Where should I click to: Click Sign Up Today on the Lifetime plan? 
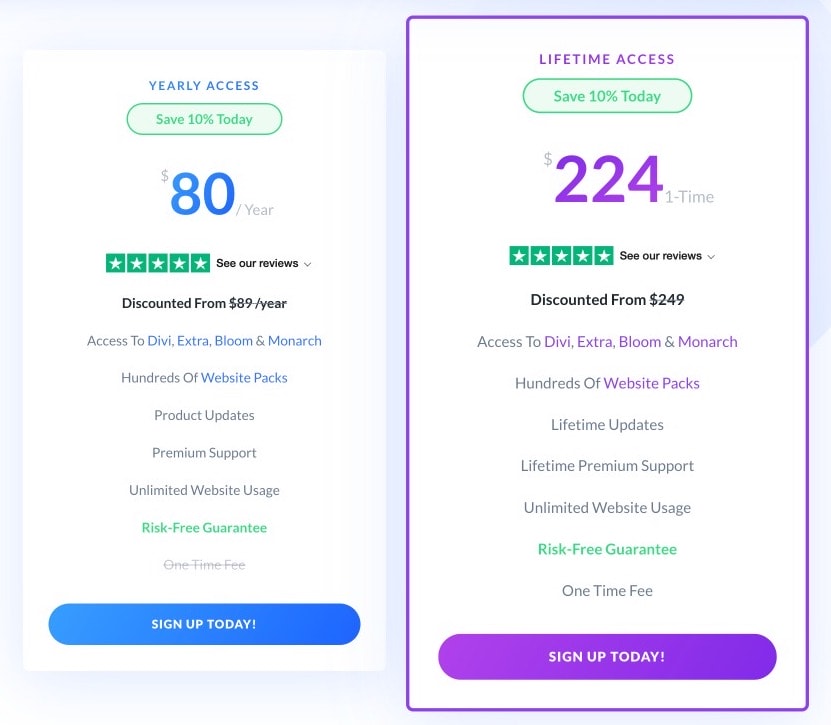(607, 656)
